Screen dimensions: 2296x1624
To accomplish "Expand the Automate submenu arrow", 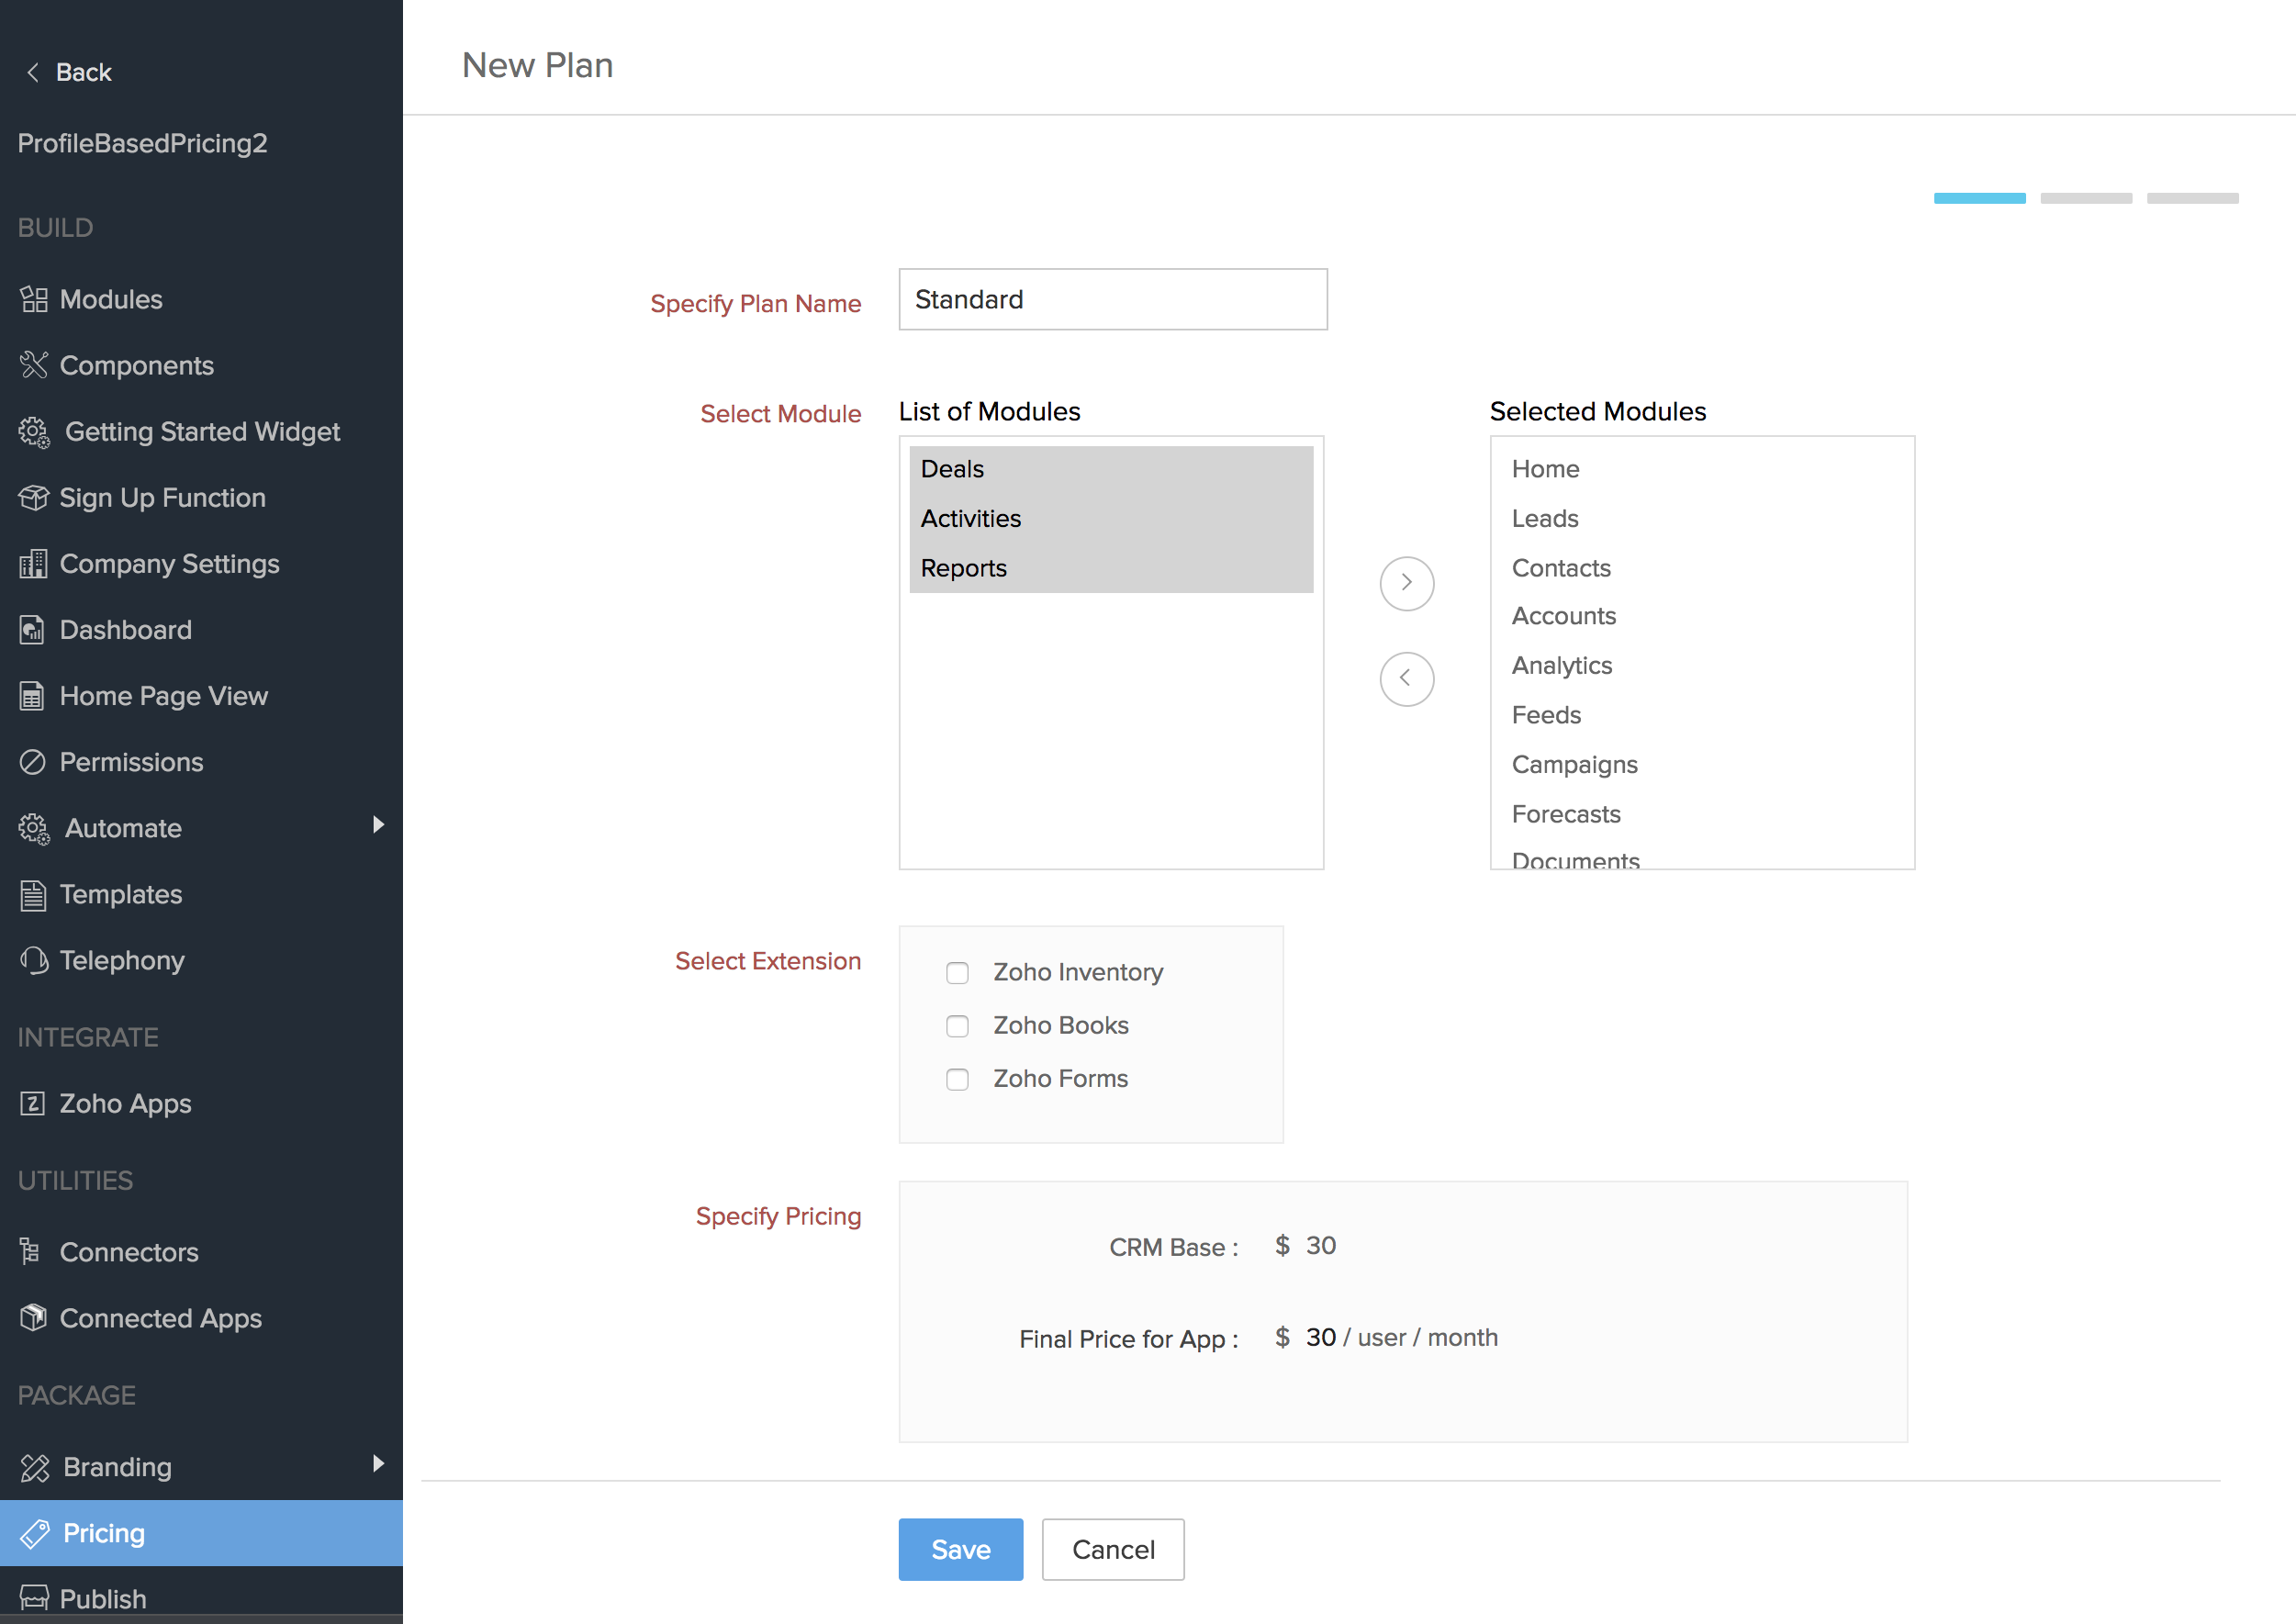I will point(378,825).
